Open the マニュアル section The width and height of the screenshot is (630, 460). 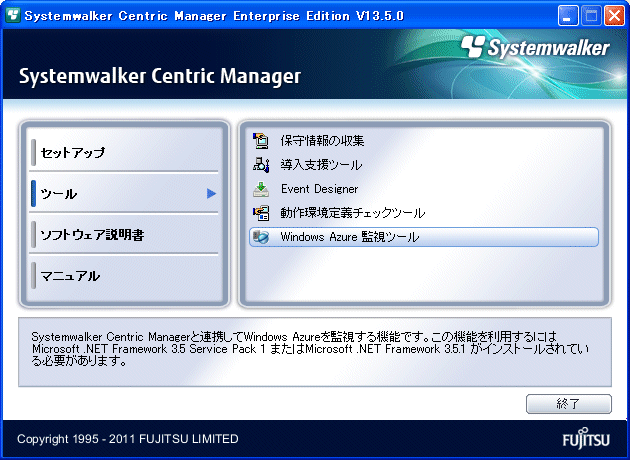coord(125,276)
